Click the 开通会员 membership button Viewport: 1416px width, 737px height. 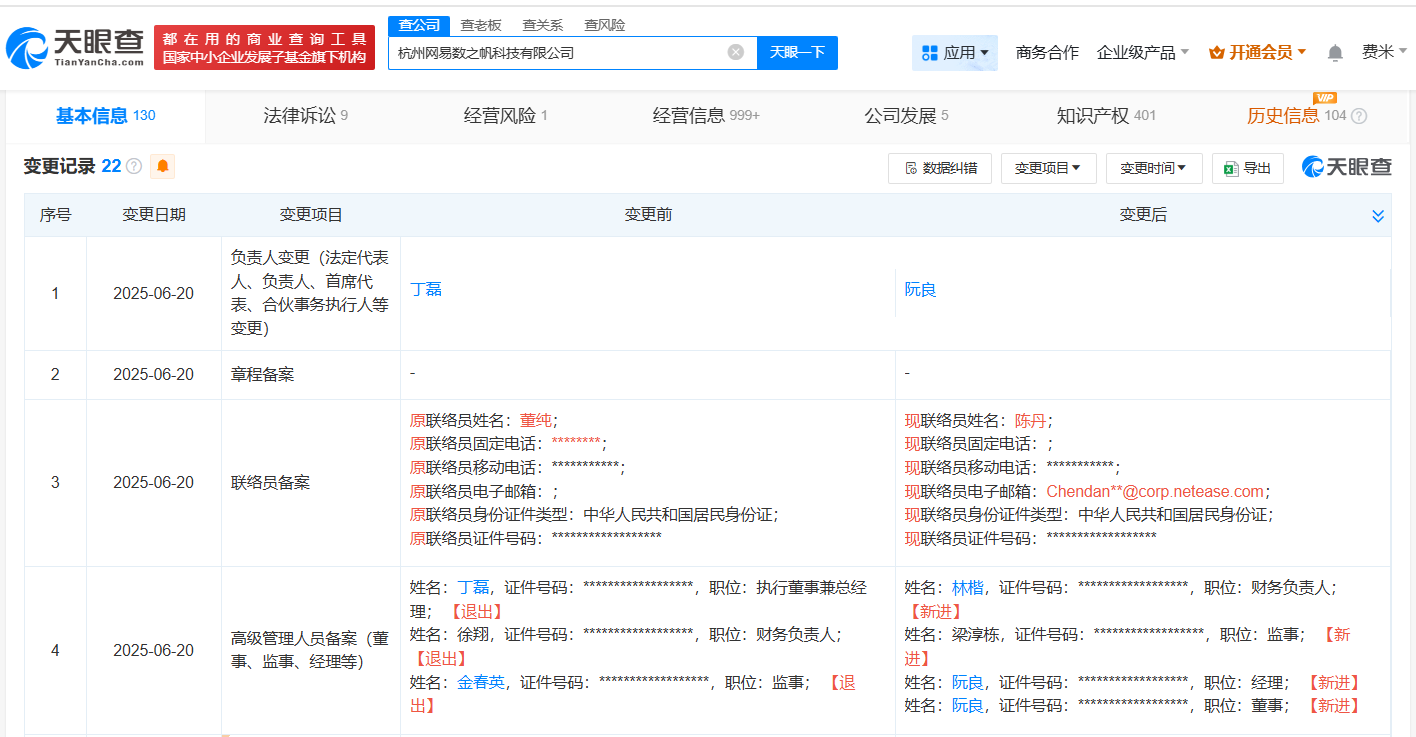click(x=1258, y=53)
